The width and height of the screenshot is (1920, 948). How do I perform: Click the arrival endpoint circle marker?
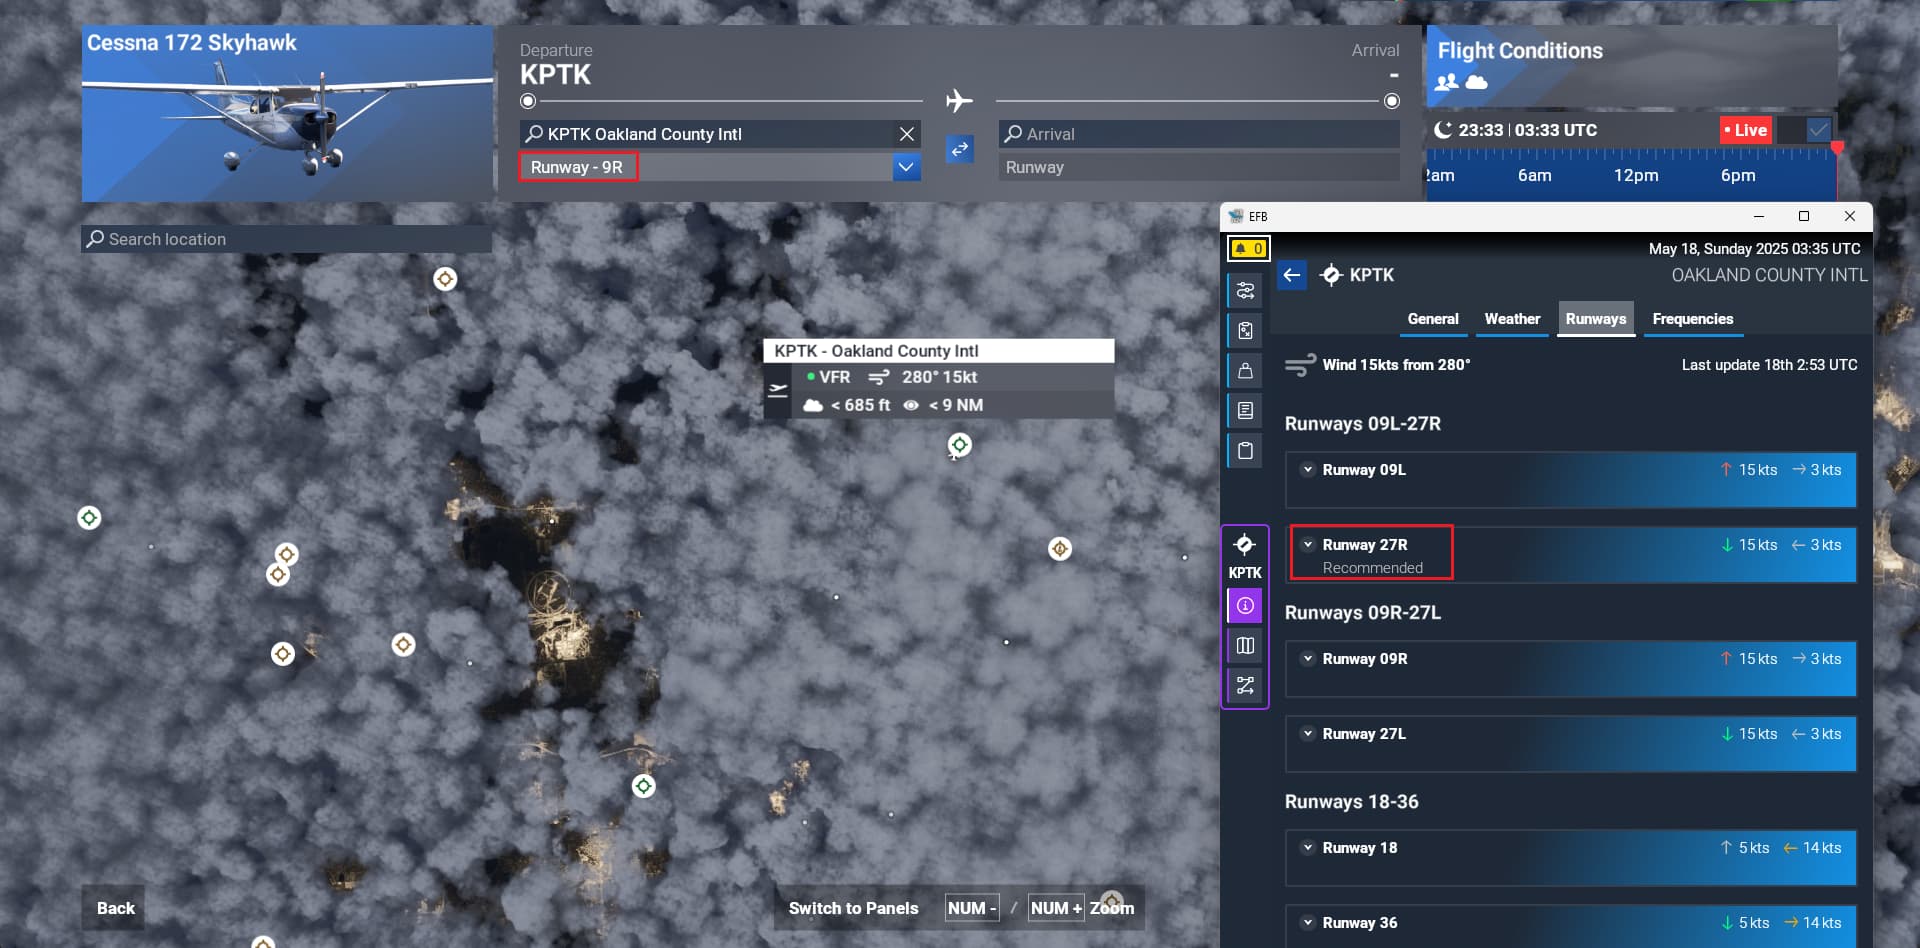[x=1391, y=101]
